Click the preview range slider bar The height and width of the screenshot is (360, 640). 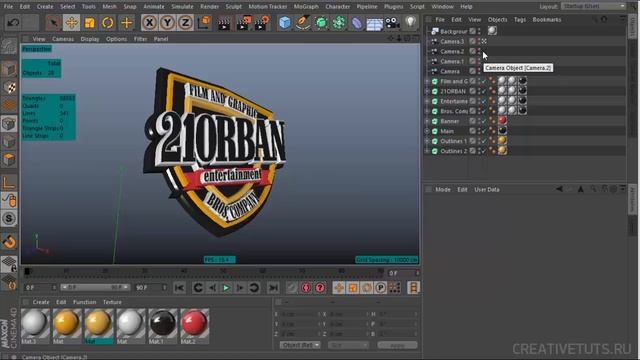(95, 287)
